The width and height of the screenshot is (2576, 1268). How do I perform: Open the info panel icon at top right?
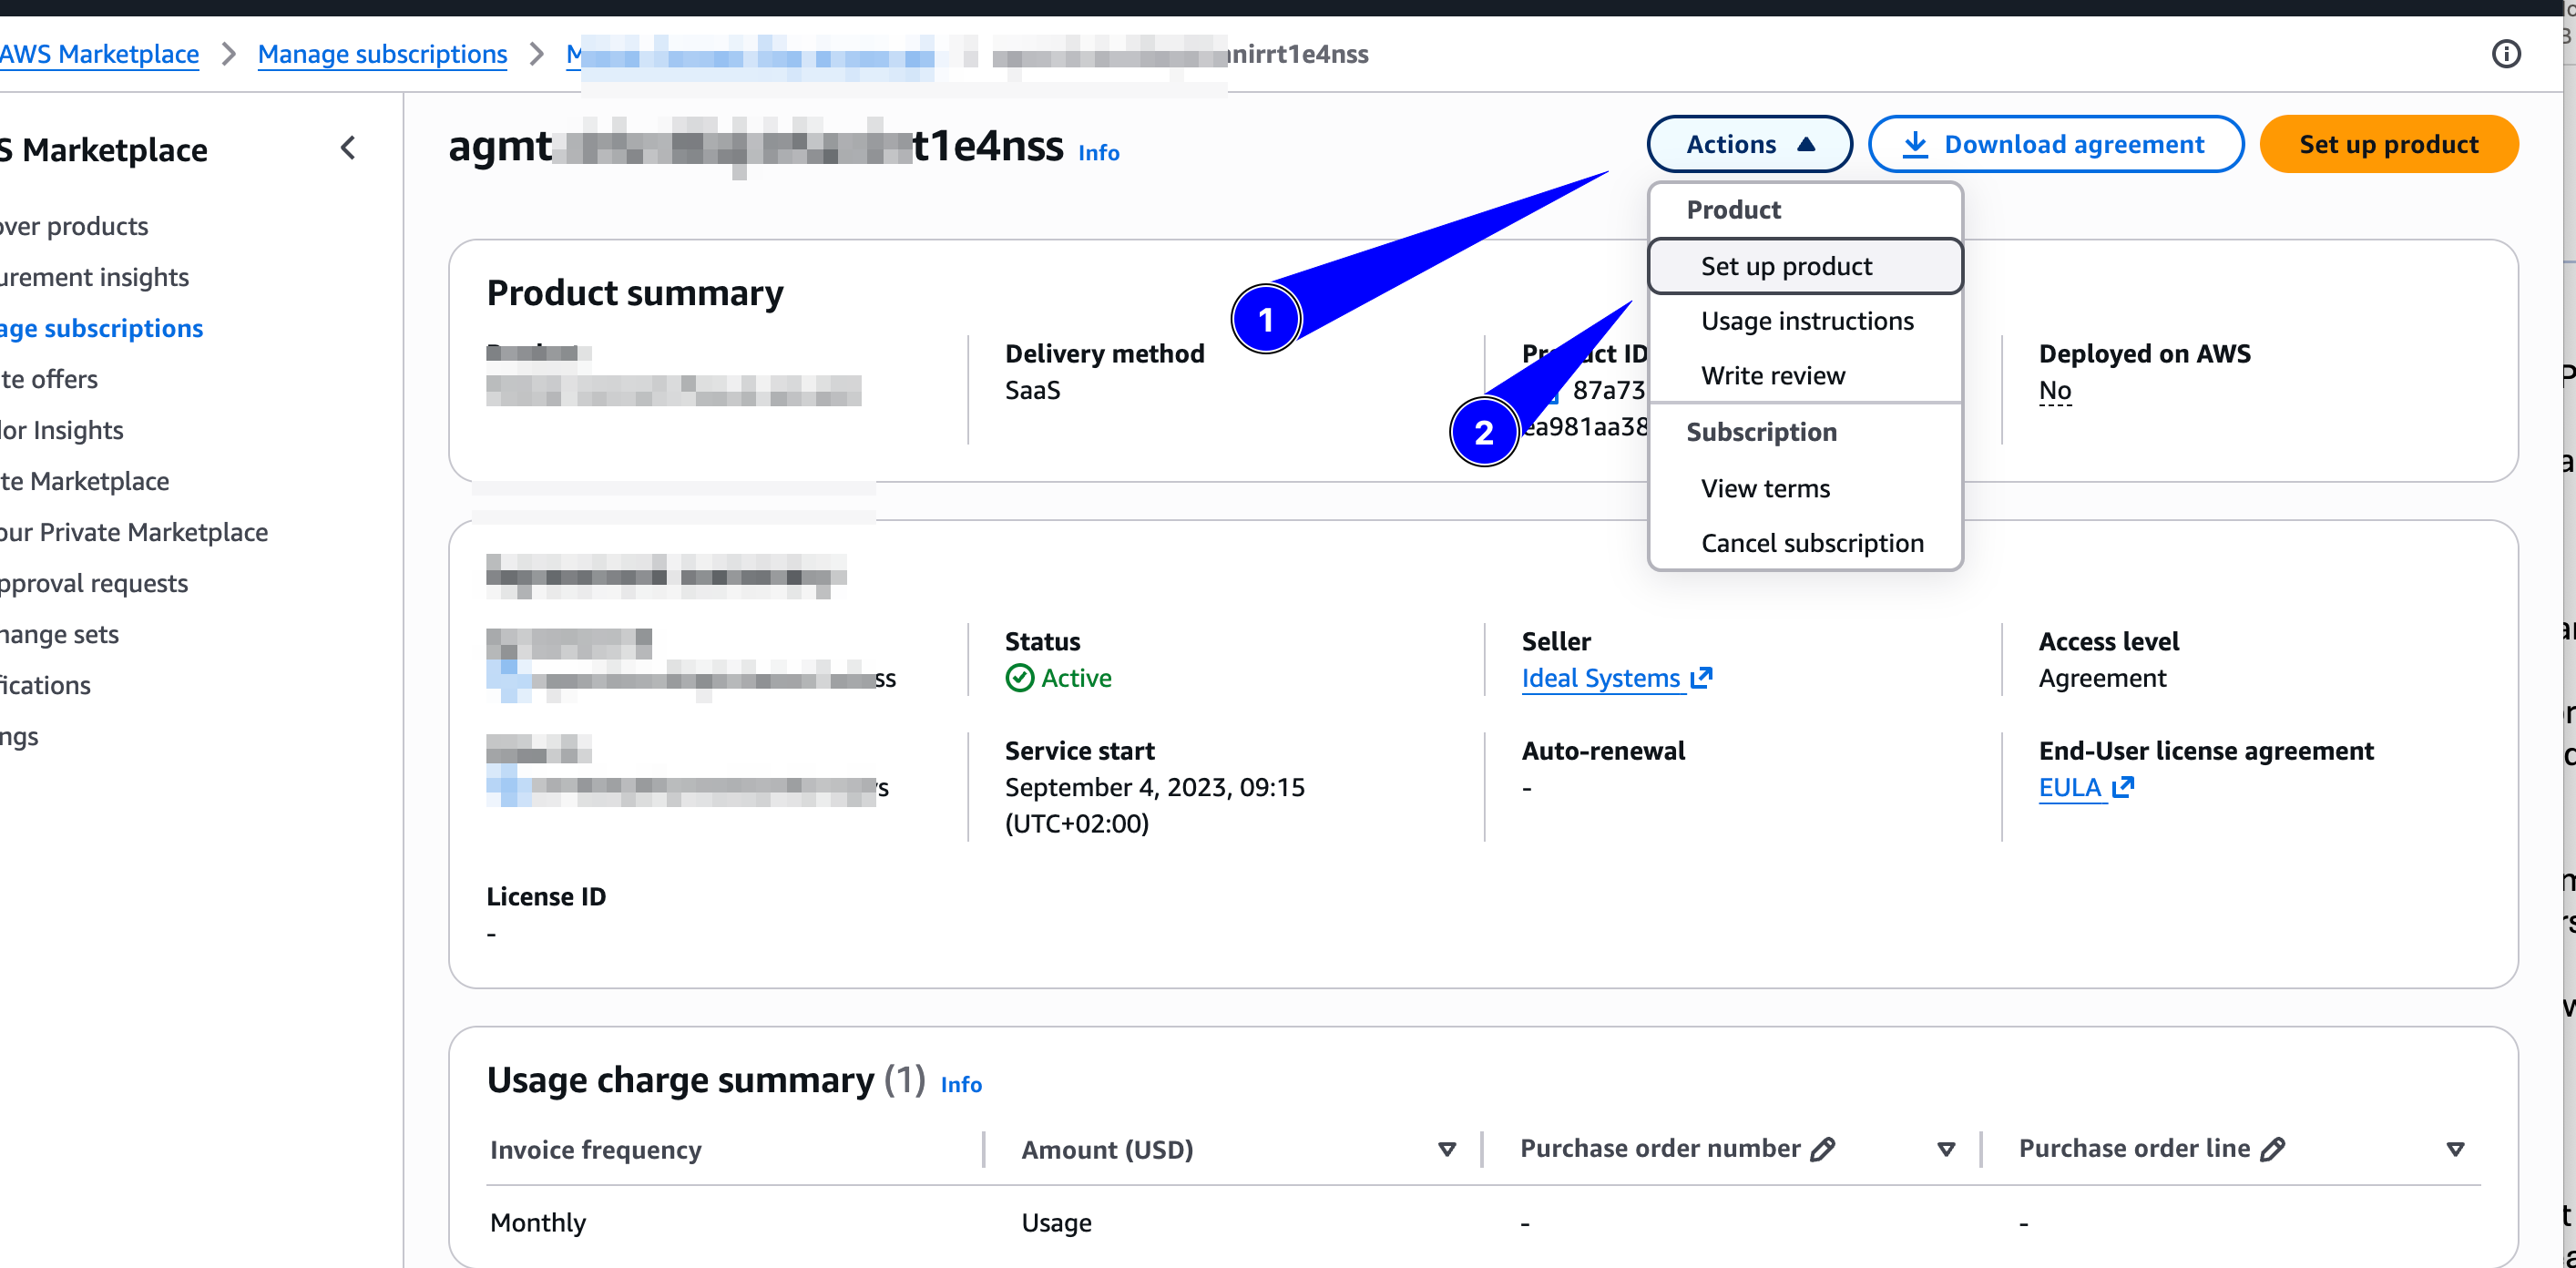pos(2505,54)
